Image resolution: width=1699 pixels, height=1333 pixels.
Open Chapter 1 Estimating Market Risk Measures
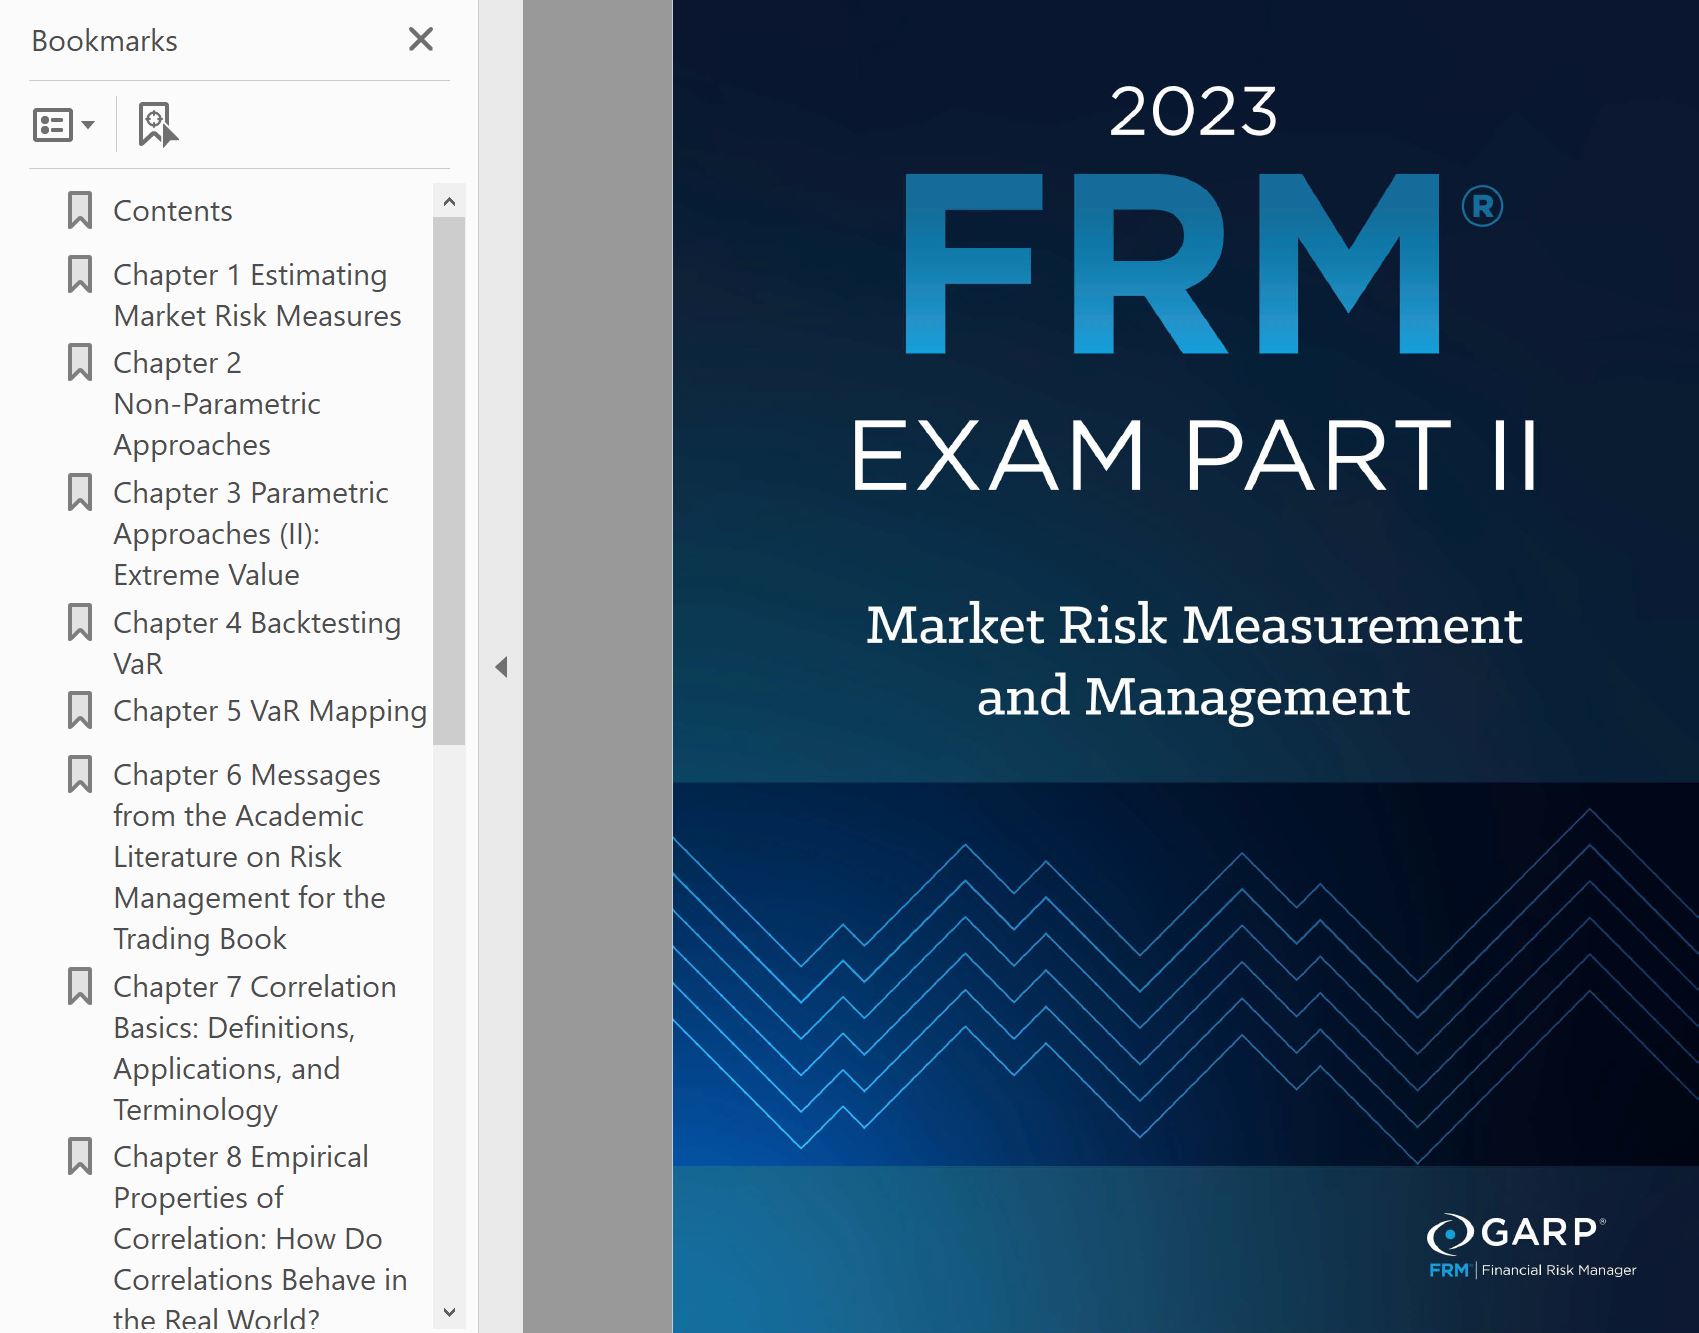[257, 295]
